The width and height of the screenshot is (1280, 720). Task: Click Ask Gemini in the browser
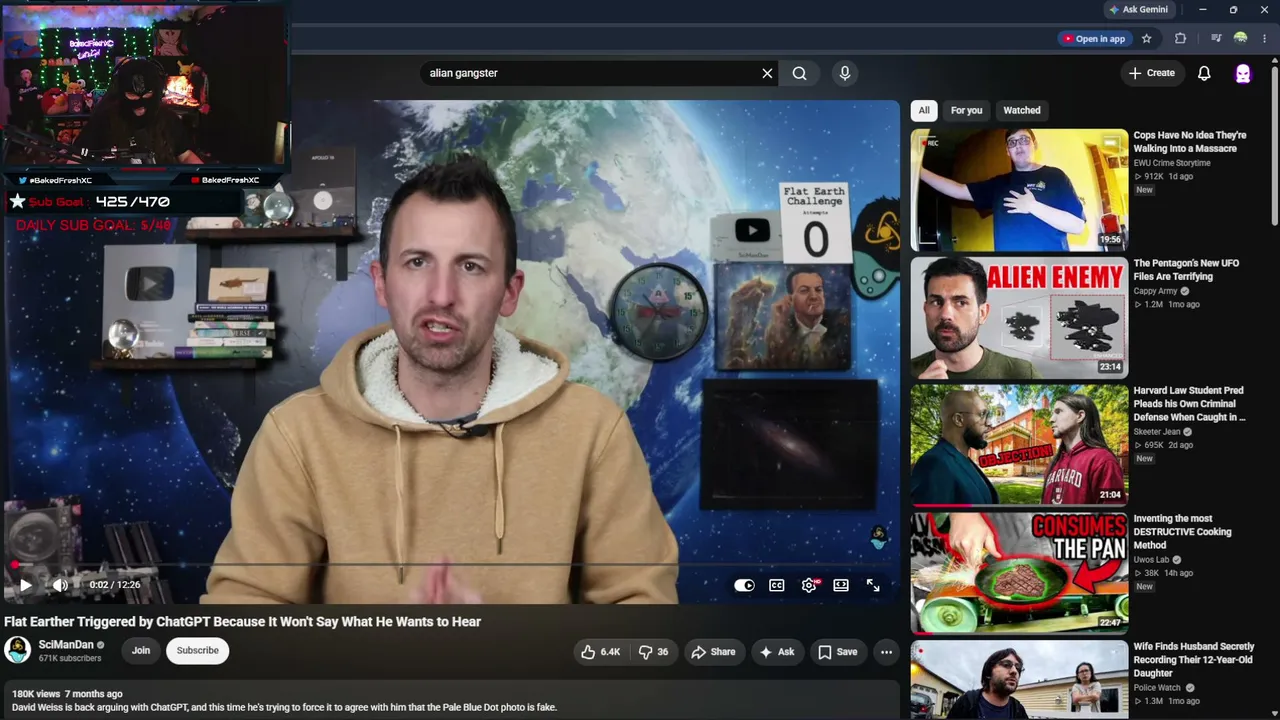click(1138, 10)
